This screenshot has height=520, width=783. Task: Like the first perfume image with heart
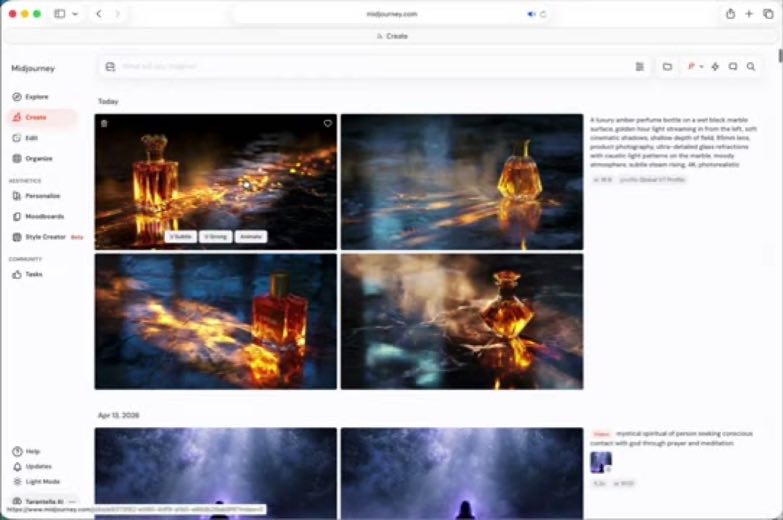pos(328,123)
